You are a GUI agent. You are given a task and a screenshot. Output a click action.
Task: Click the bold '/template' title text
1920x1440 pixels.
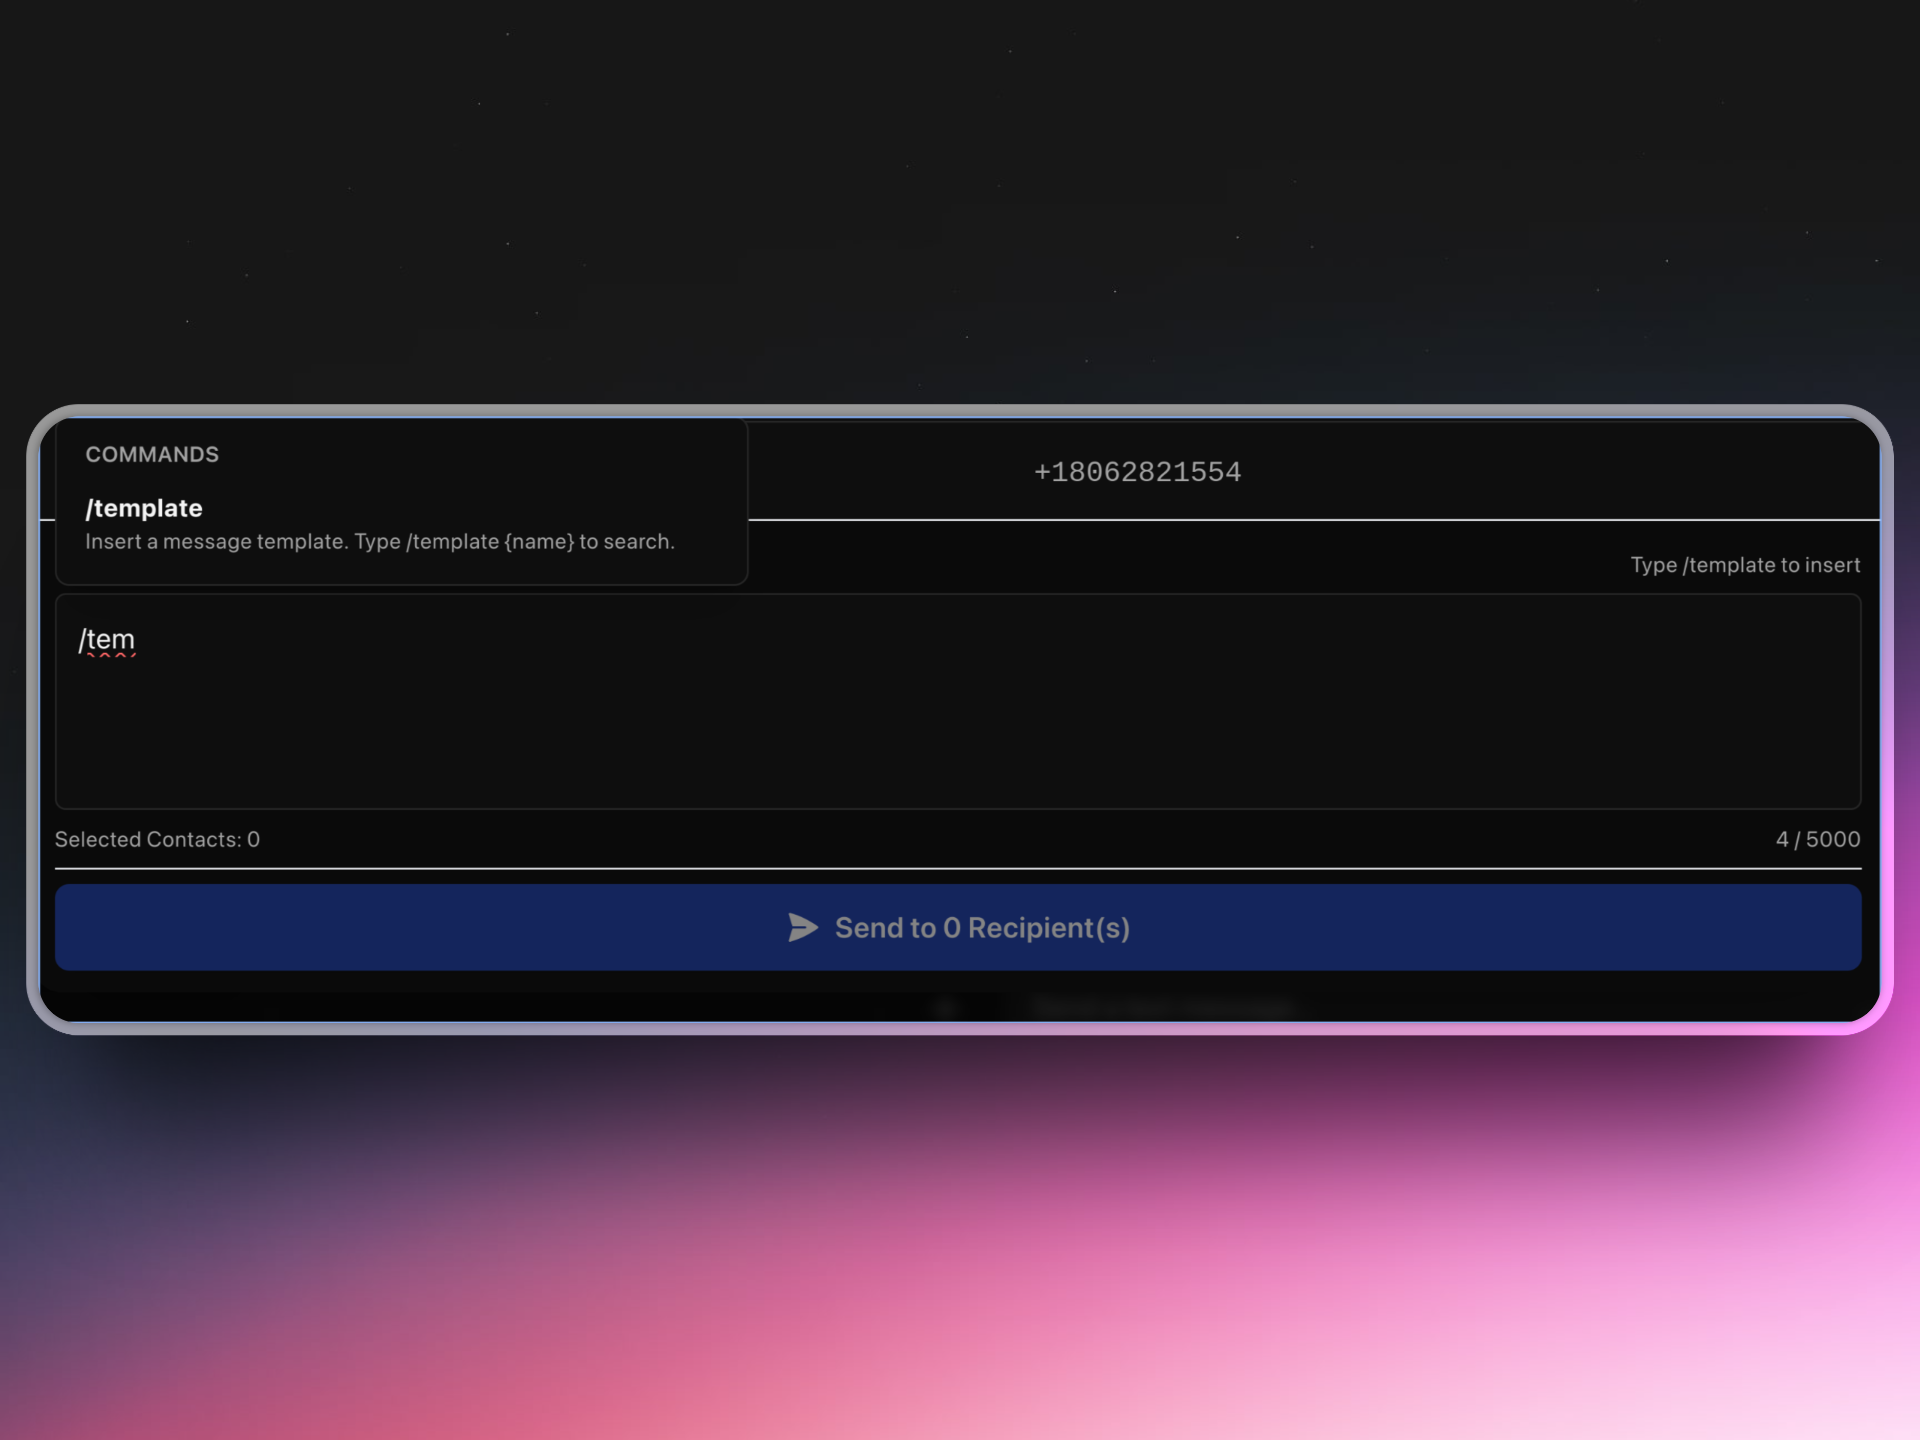coord(144,509)
